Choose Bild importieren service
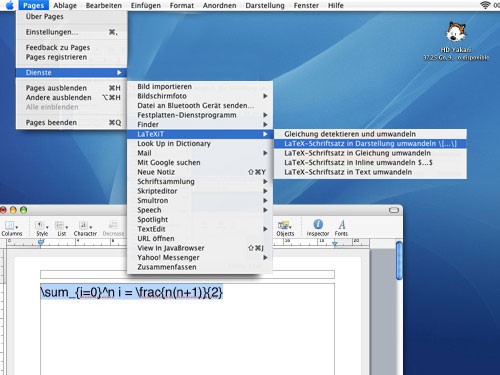This screenshot has height=375, width=500. coord(200,87)
